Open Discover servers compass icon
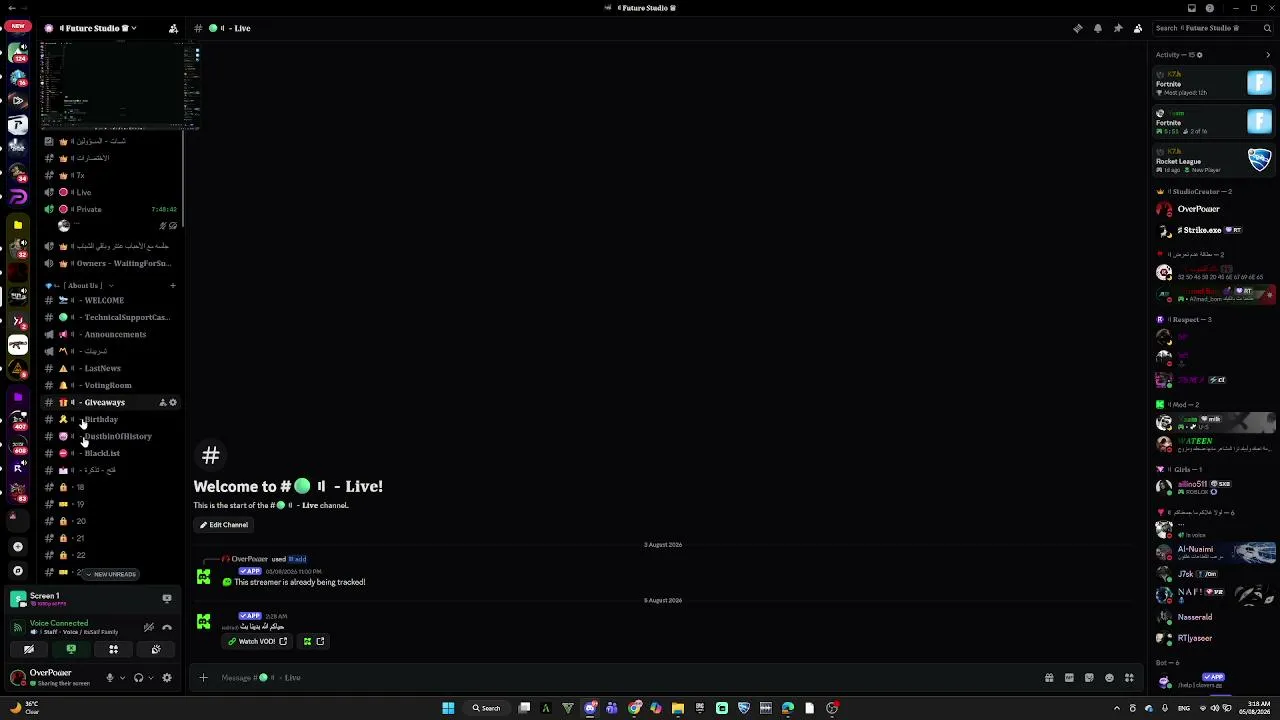 point(17,571)
